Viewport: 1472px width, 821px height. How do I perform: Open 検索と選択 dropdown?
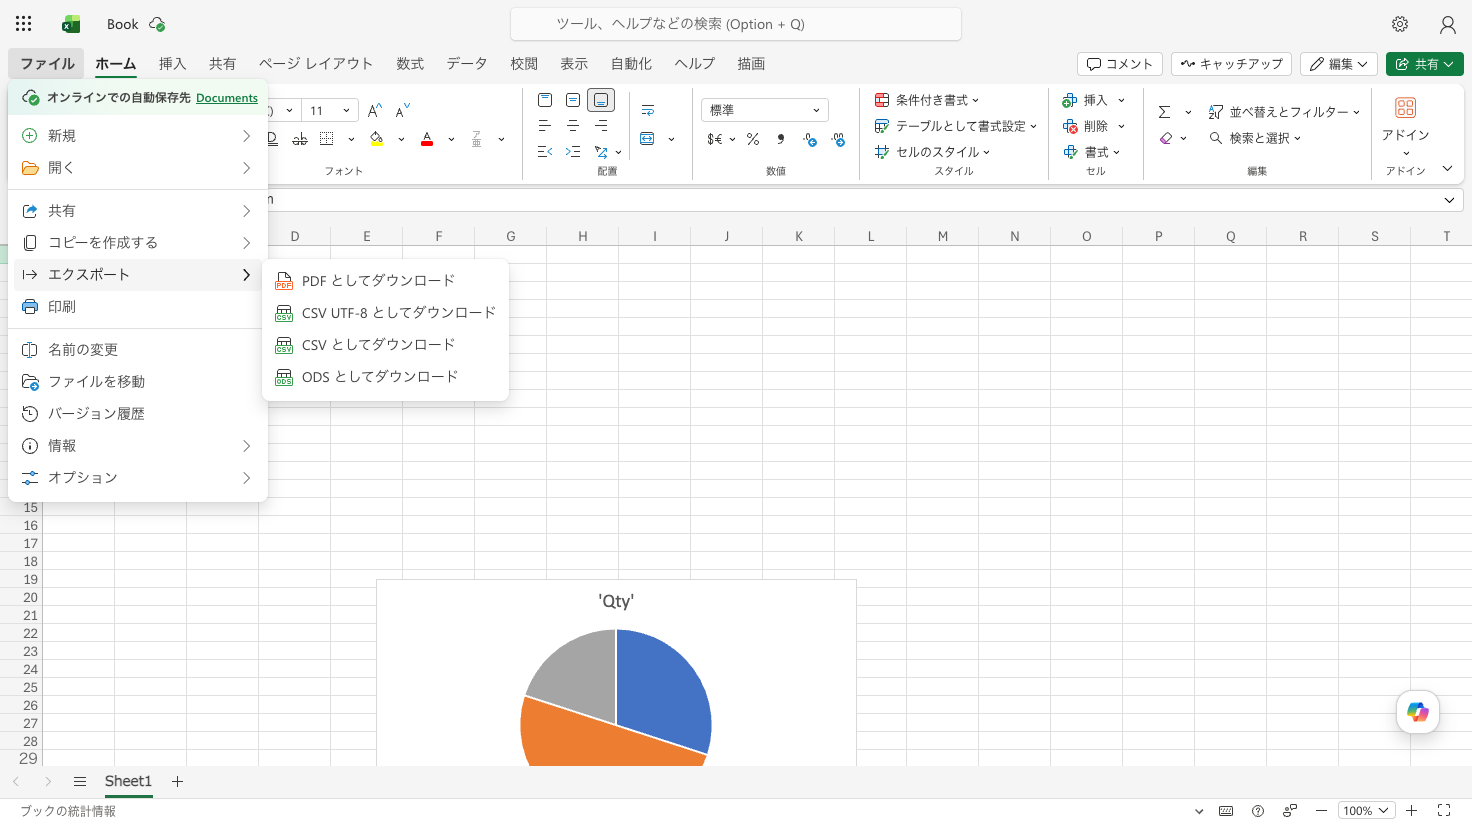1255,138
